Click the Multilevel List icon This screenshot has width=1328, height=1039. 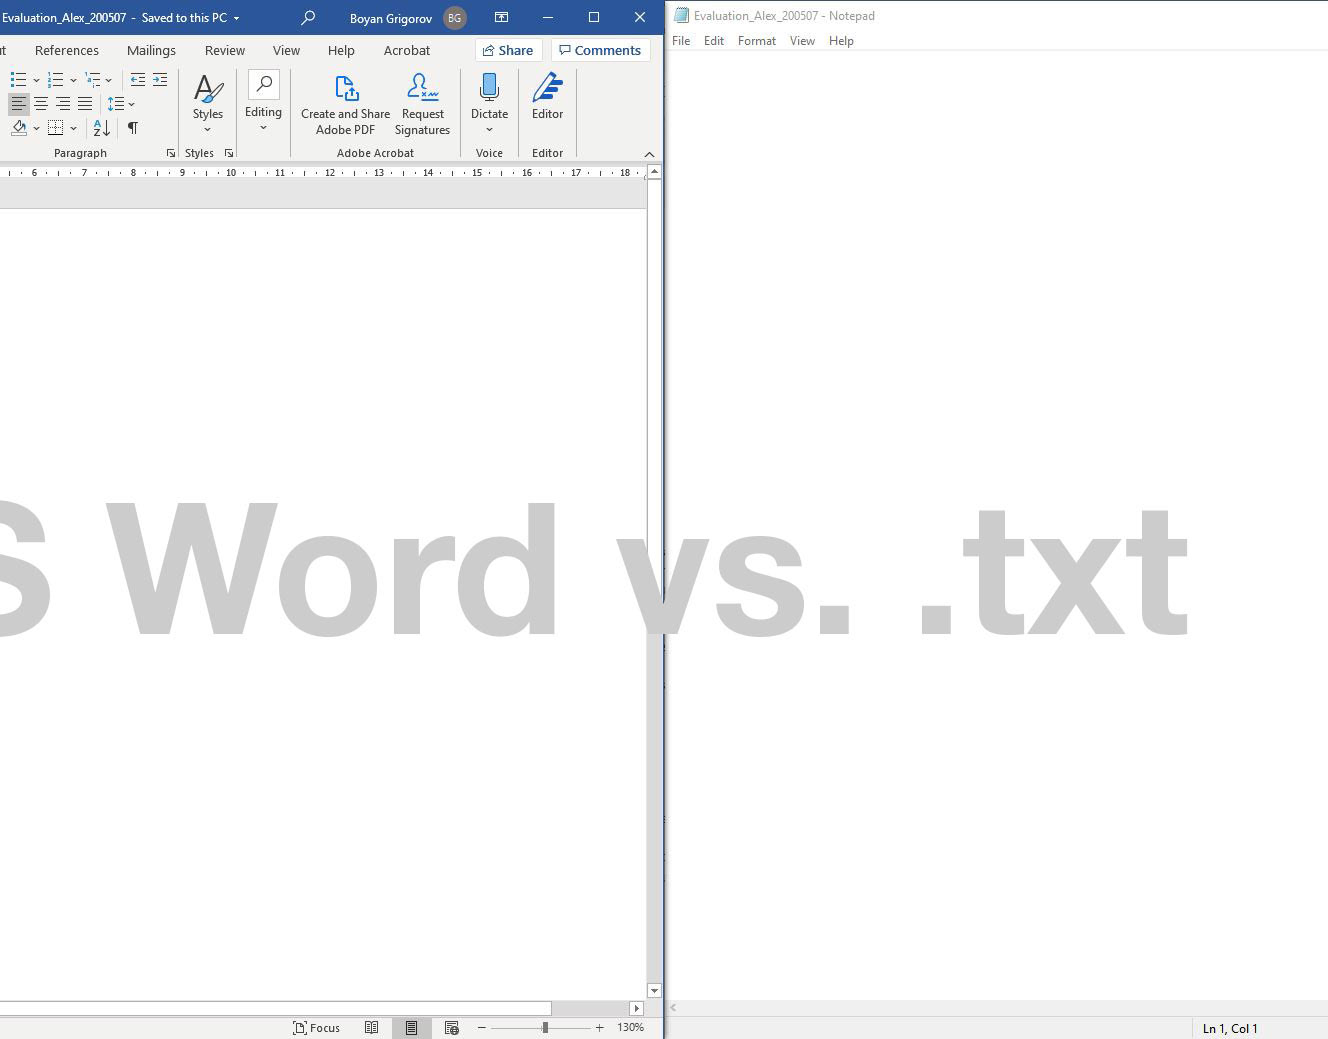[x=93, y=80]
